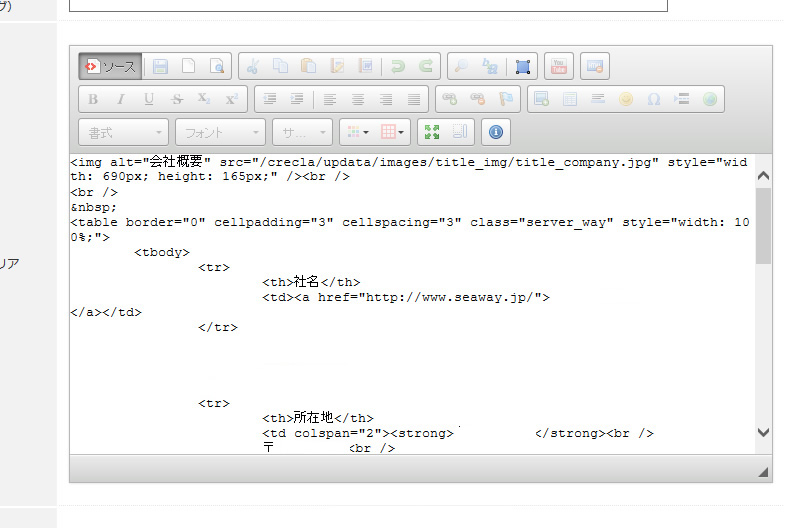Toggle Italic formatting
The image size is (800, 528).
coord(121,99)
